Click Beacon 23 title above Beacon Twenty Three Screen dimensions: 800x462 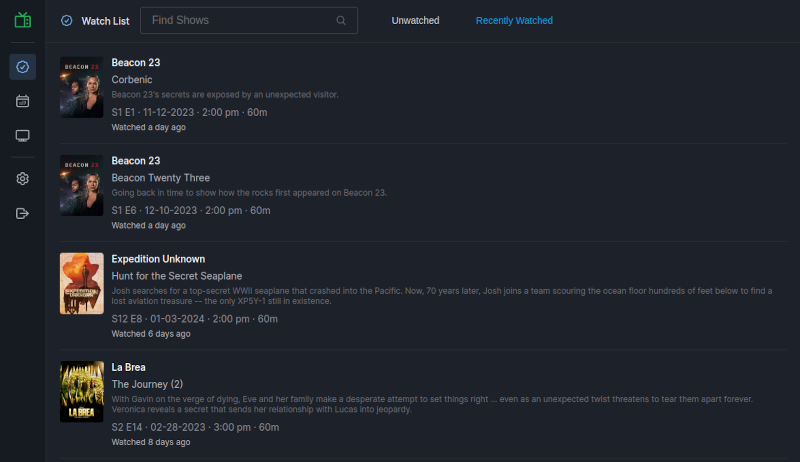coord(136,161)
